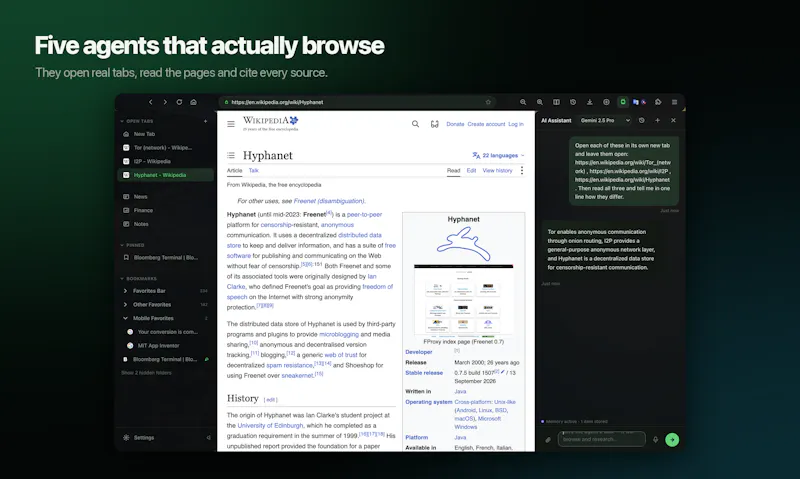
Task: Toggle the Hyphanet table of contents icon
Action: click(231, 155)
